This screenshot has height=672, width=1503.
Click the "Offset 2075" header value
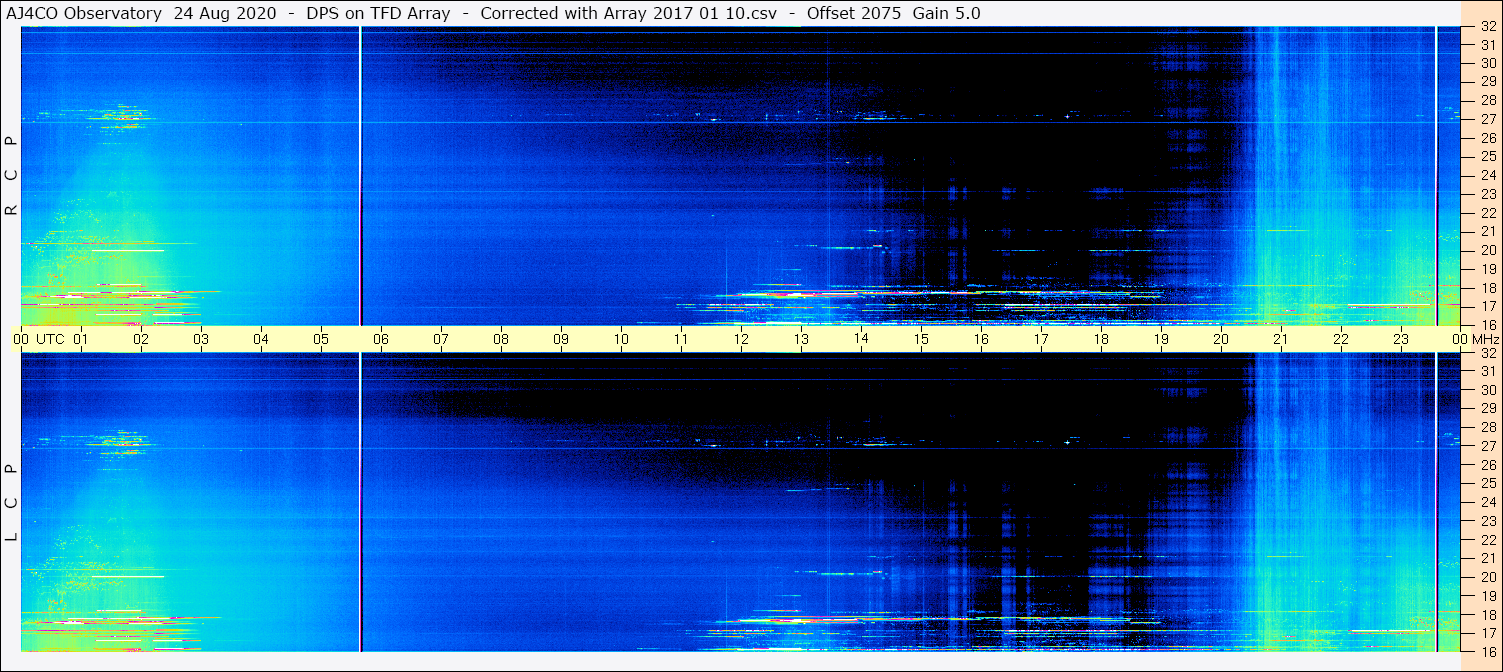pyautogui.click(x=852, y=14)
